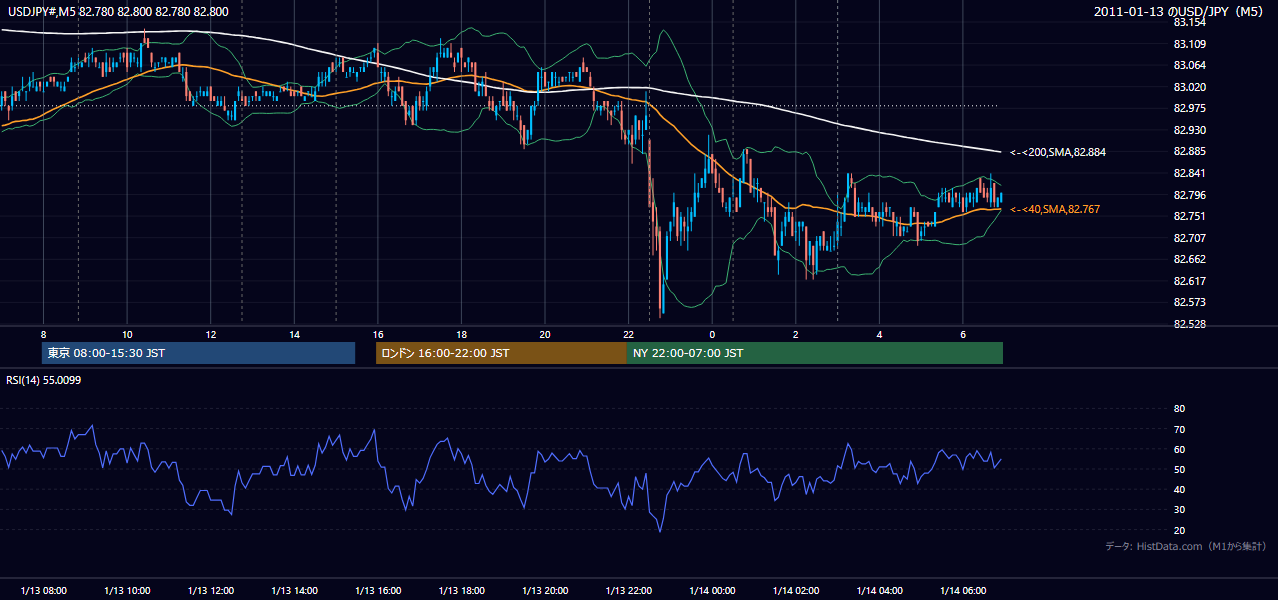This screenshot has height=600, width=1278.
Task: Click the 8 on the hour axis
Action: point(43,334)
